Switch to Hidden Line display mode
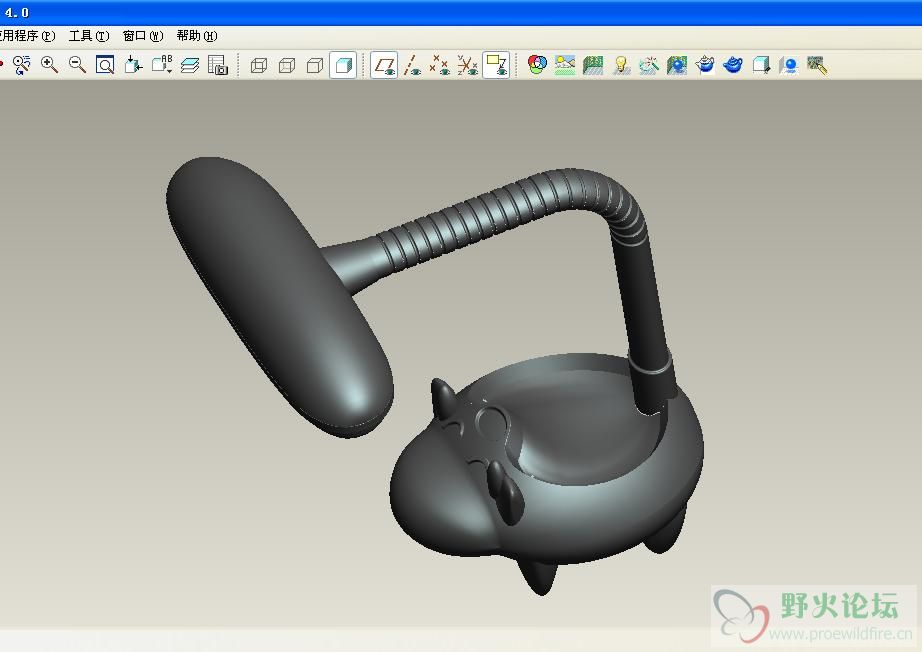The image size is (922, 652). (x=287, y=65)
